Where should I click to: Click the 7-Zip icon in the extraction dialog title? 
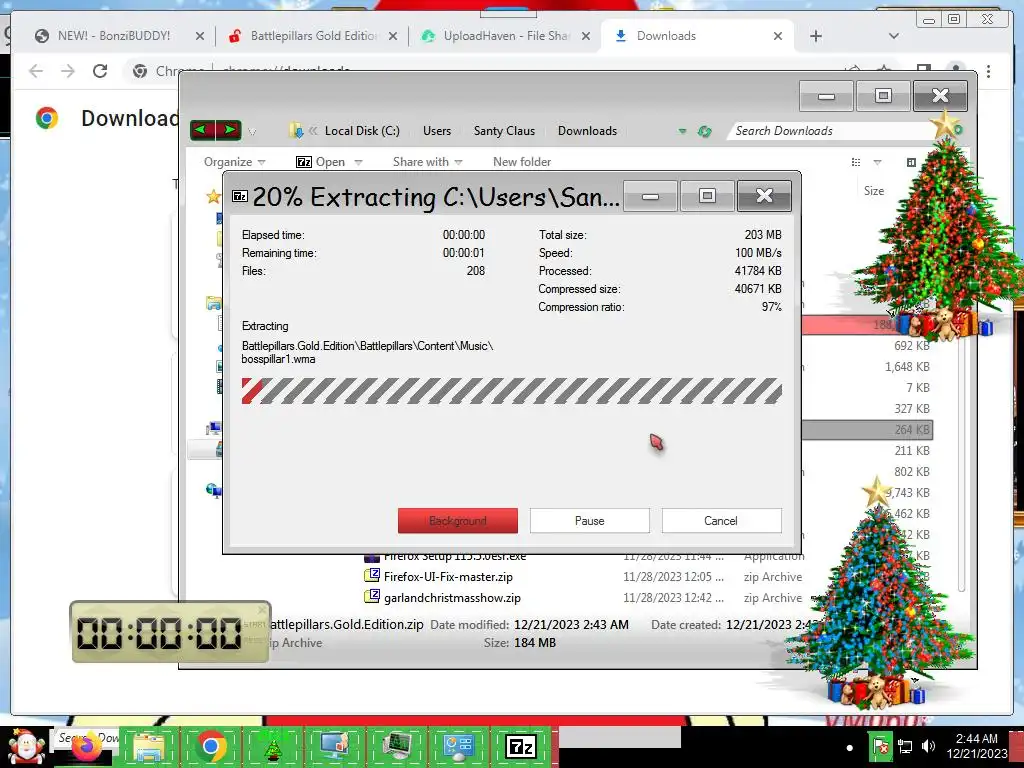240,196
